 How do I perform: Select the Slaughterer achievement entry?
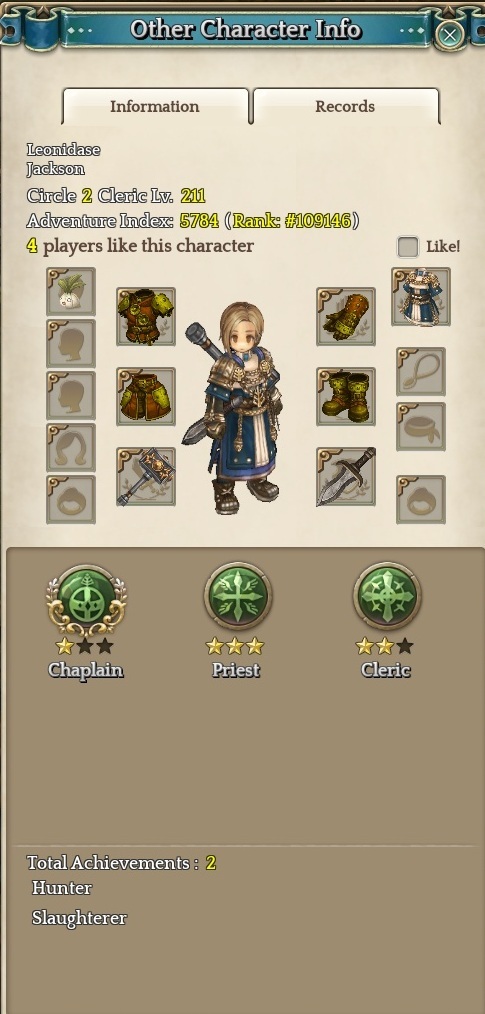80,918
